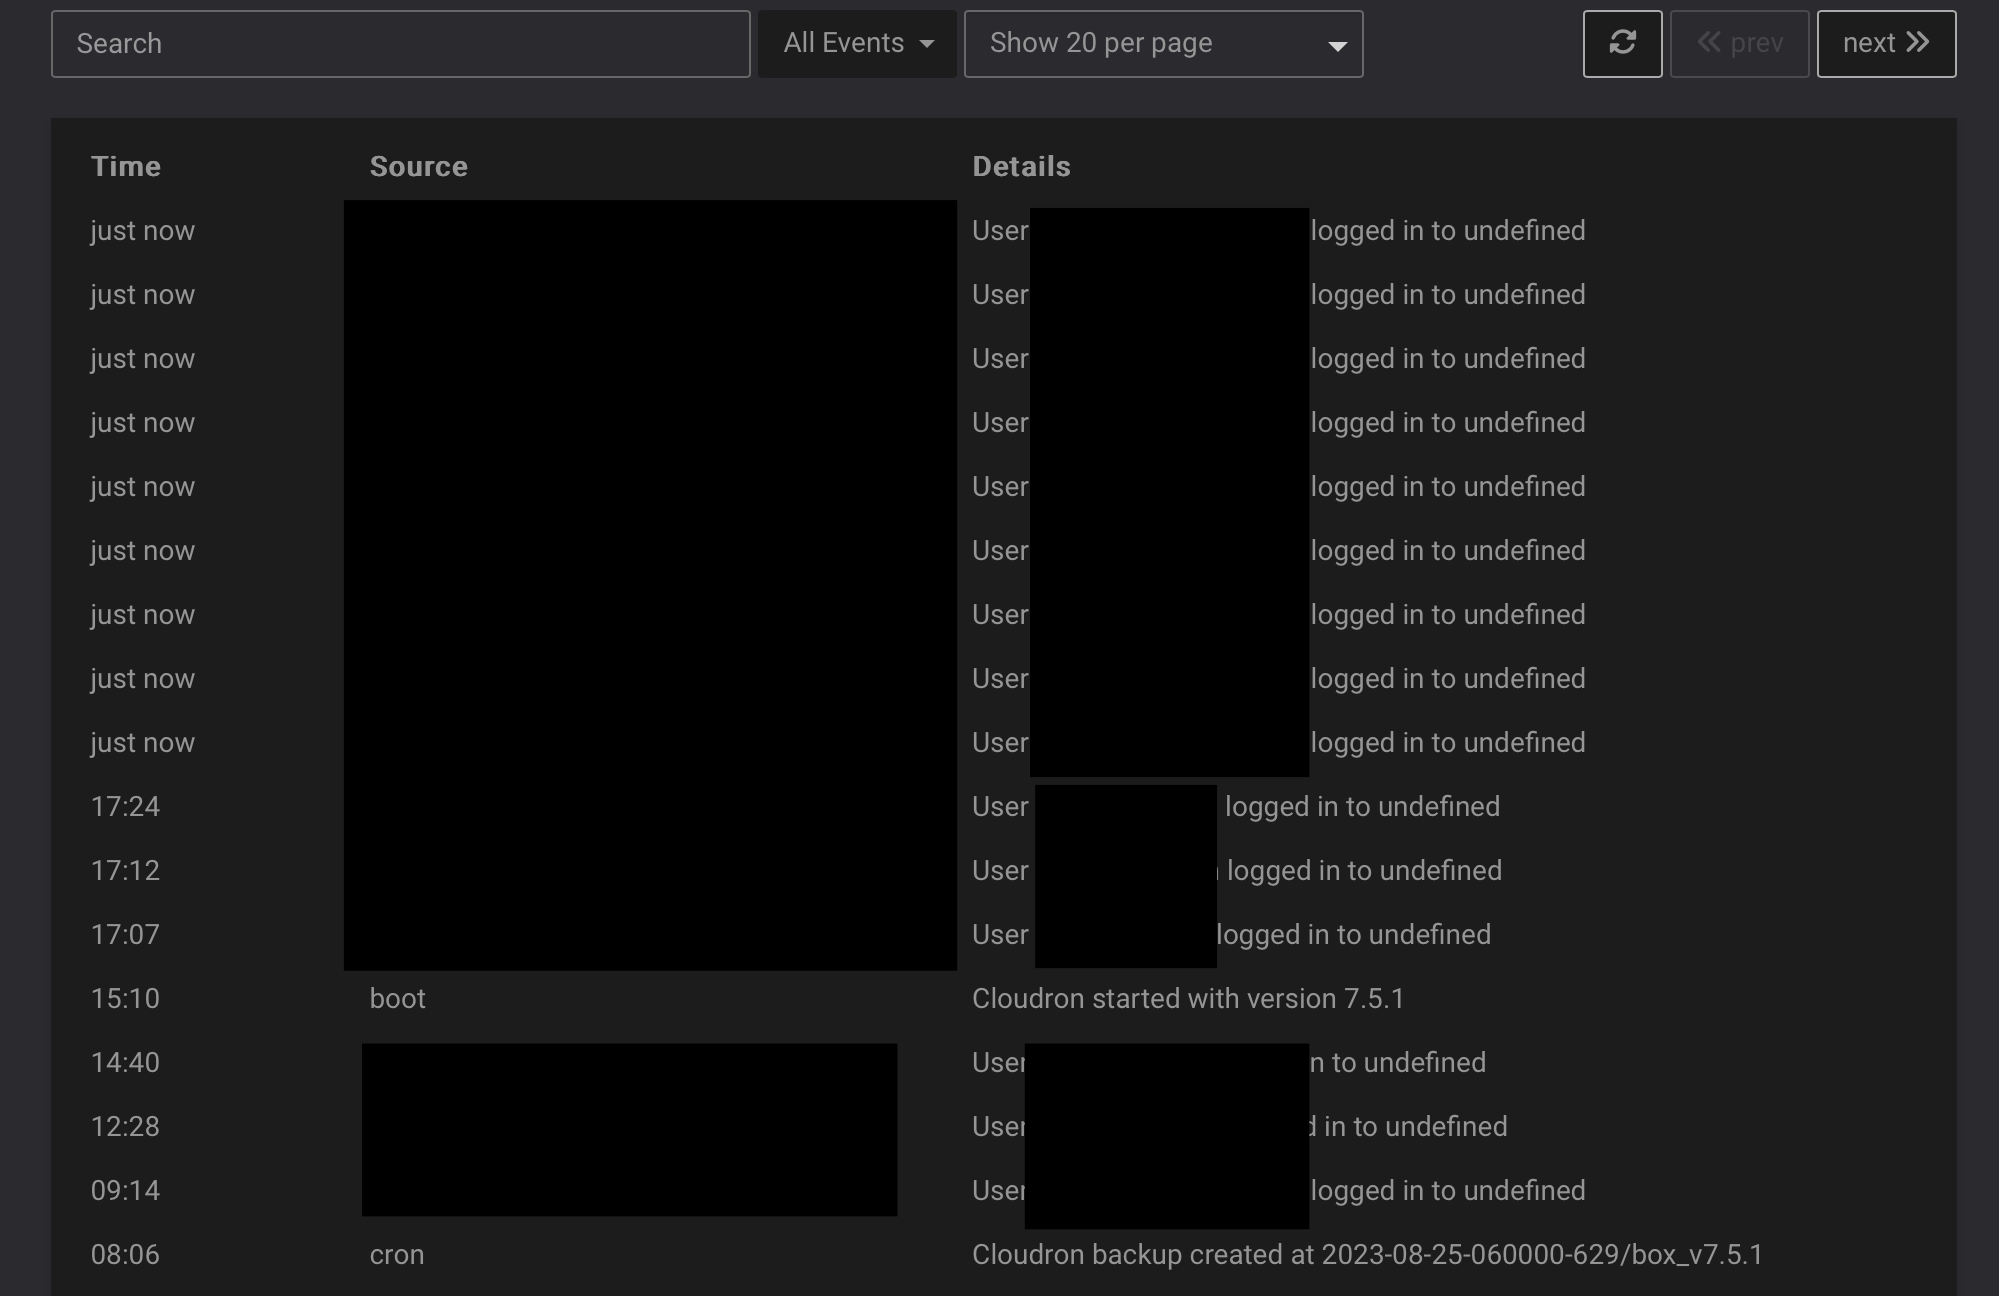Click the Time column header

point(126,166)
